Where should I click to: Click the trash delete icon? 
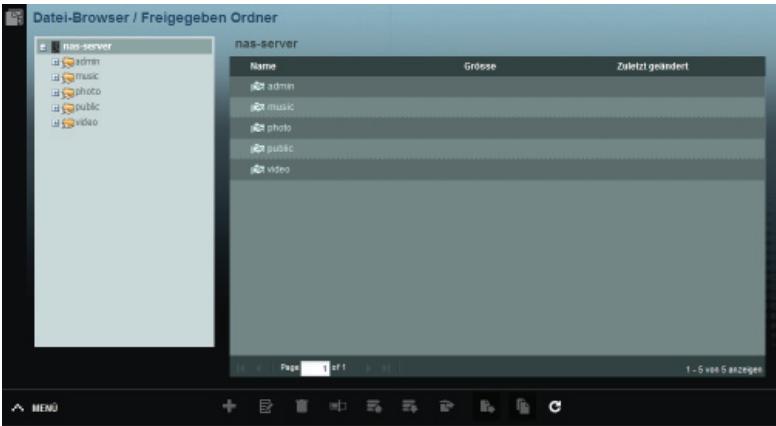[302, 407]
